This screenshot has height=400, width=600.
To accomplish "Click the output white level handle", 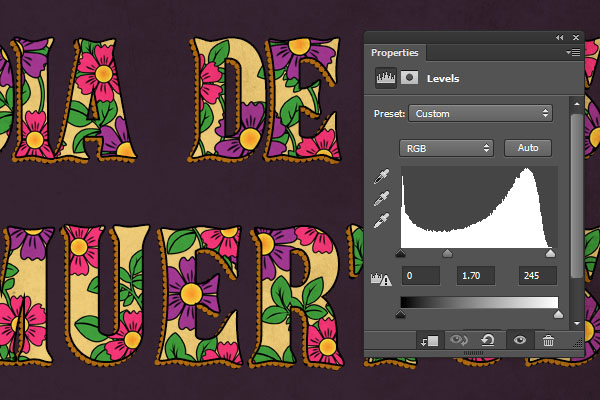I will pos(558,314).
